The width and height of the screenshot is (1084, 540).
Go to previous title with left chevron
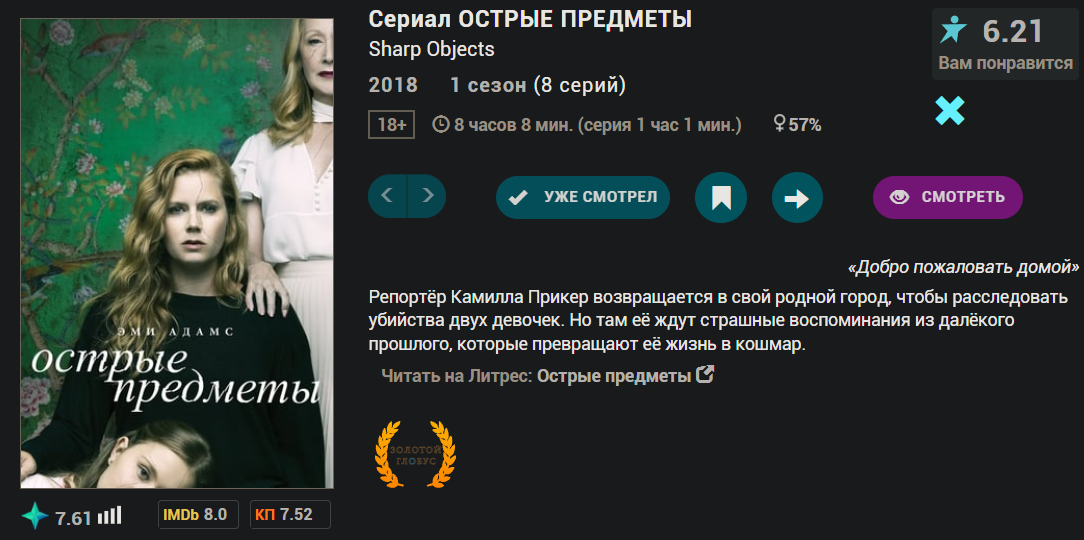point(388,196)
